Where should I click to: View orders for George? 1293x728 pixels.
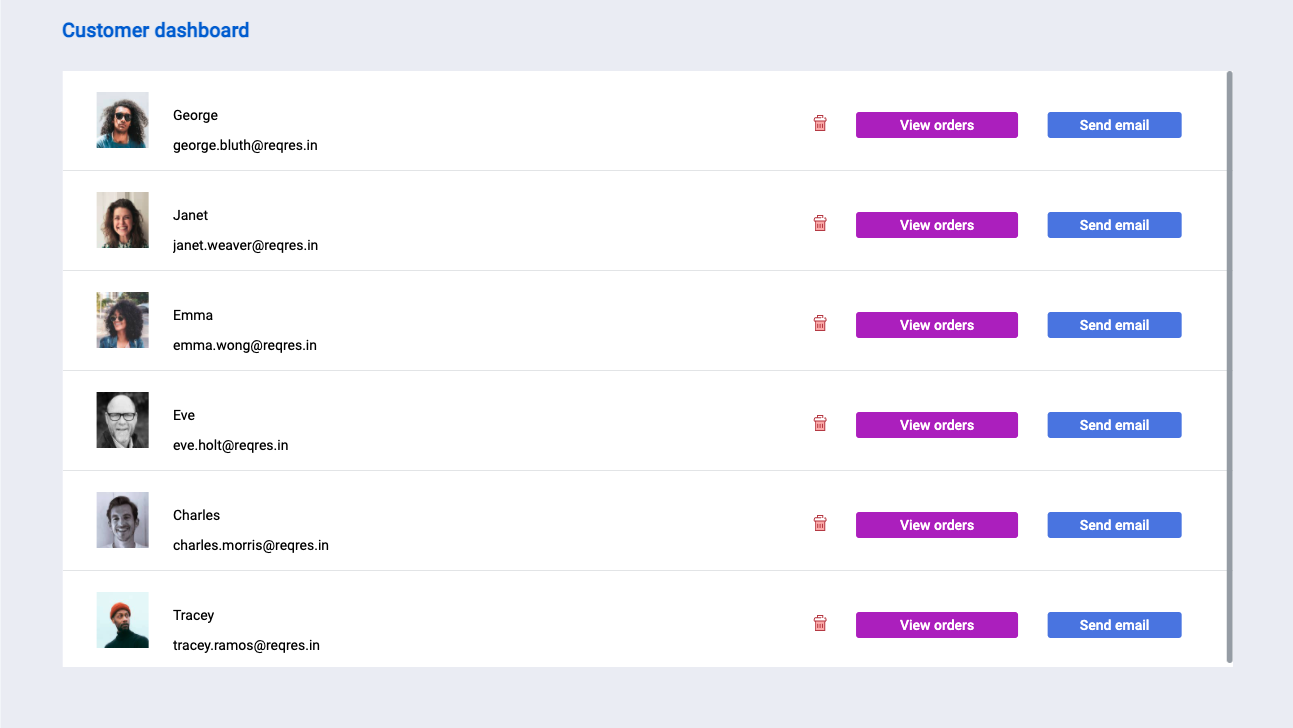pos(936,125)
